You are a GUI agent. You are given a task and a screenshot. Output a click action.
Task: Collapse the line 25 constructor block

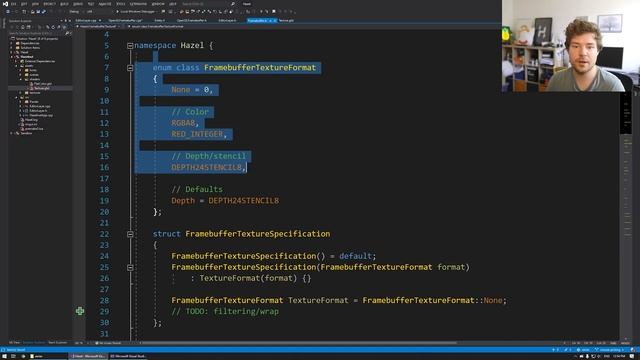(130, 268)
